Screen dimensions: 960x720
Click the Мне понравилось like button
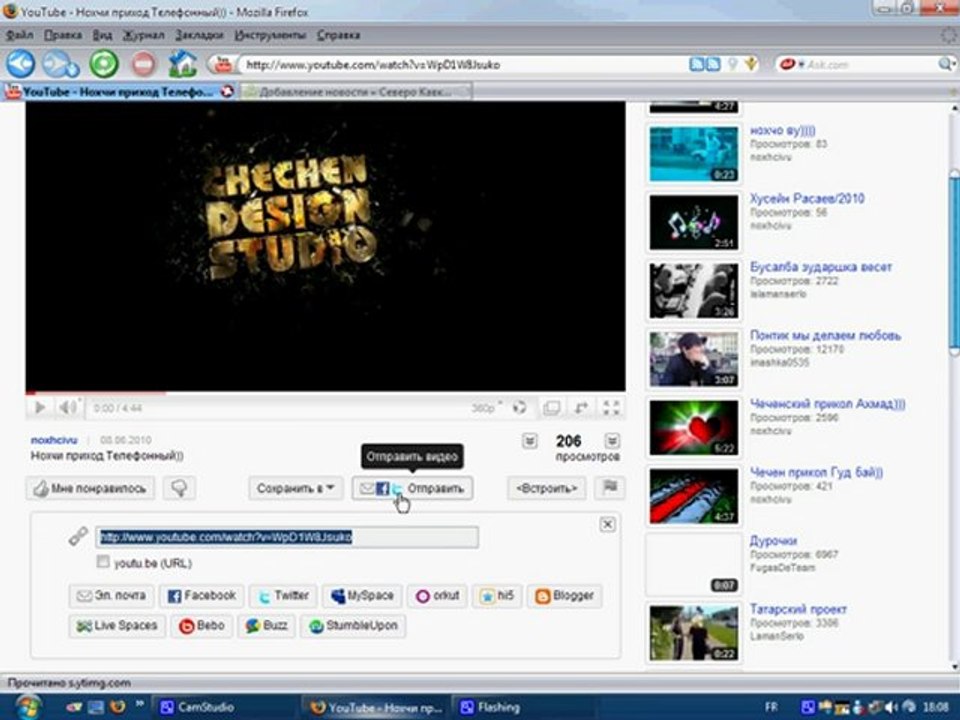[90, 488]
